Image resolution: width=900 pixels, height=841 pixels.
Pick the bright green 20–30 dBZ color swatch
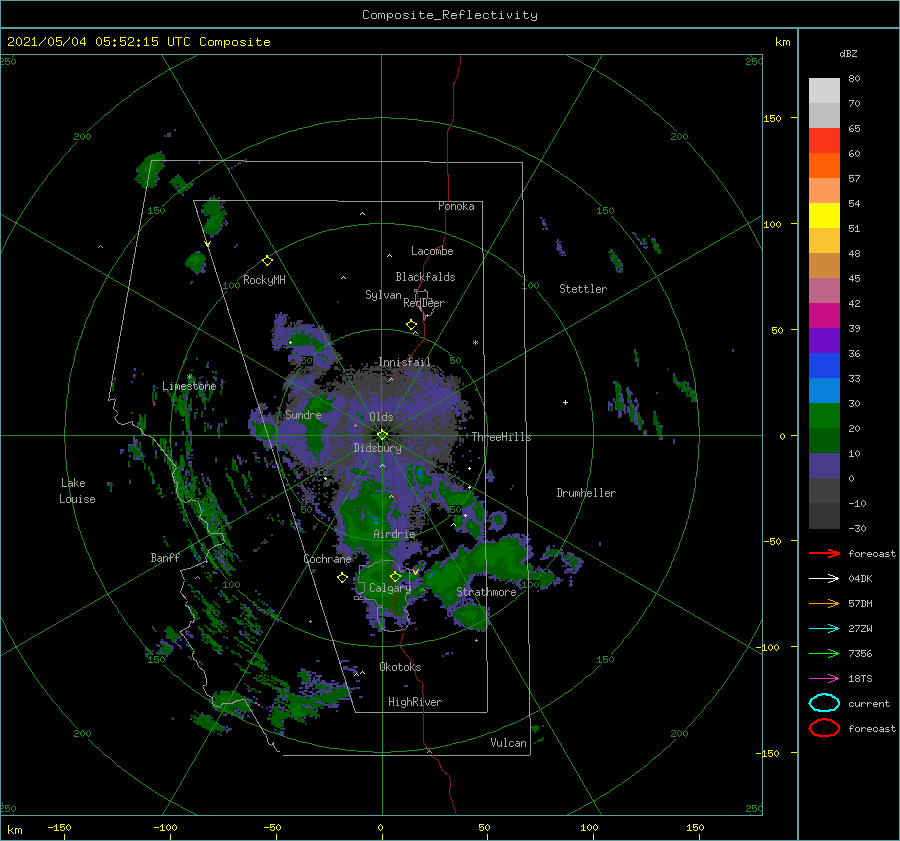824,416
